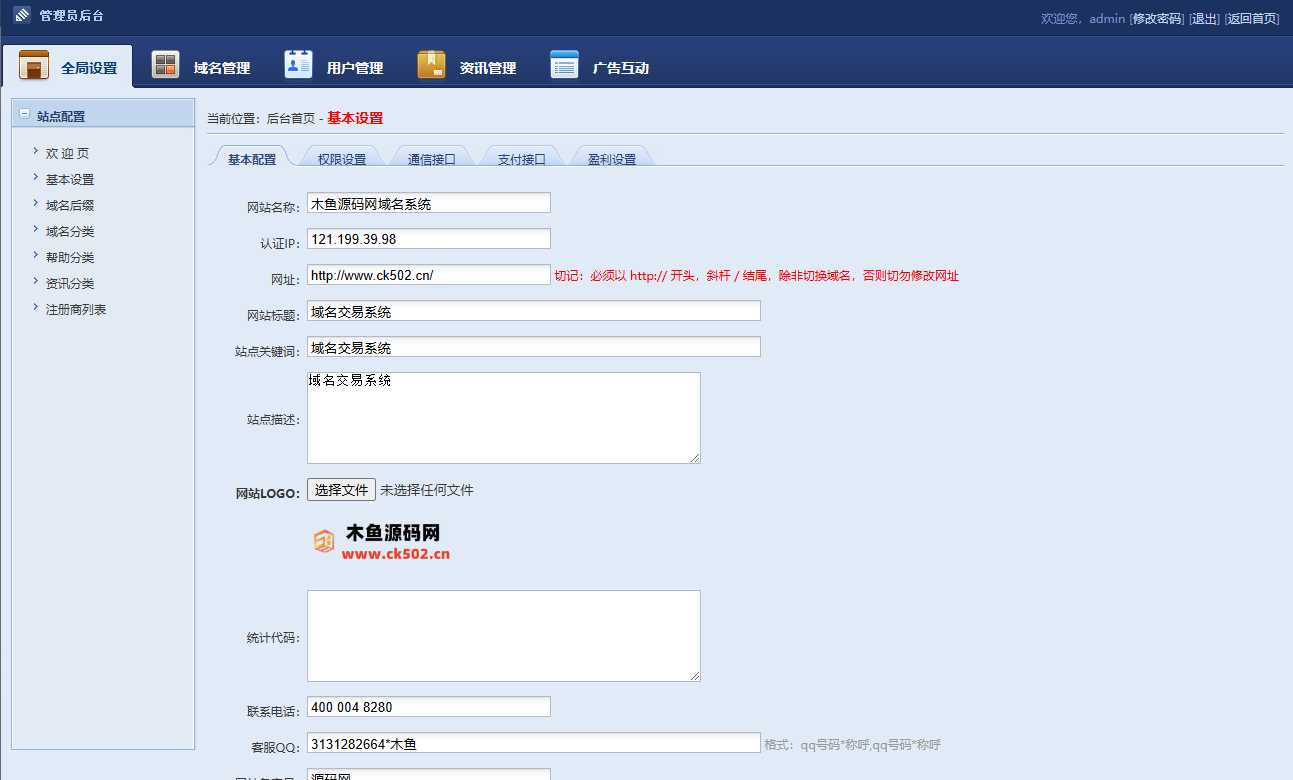Click the 木鱼源码网 logo image

(x=382, y=542)
